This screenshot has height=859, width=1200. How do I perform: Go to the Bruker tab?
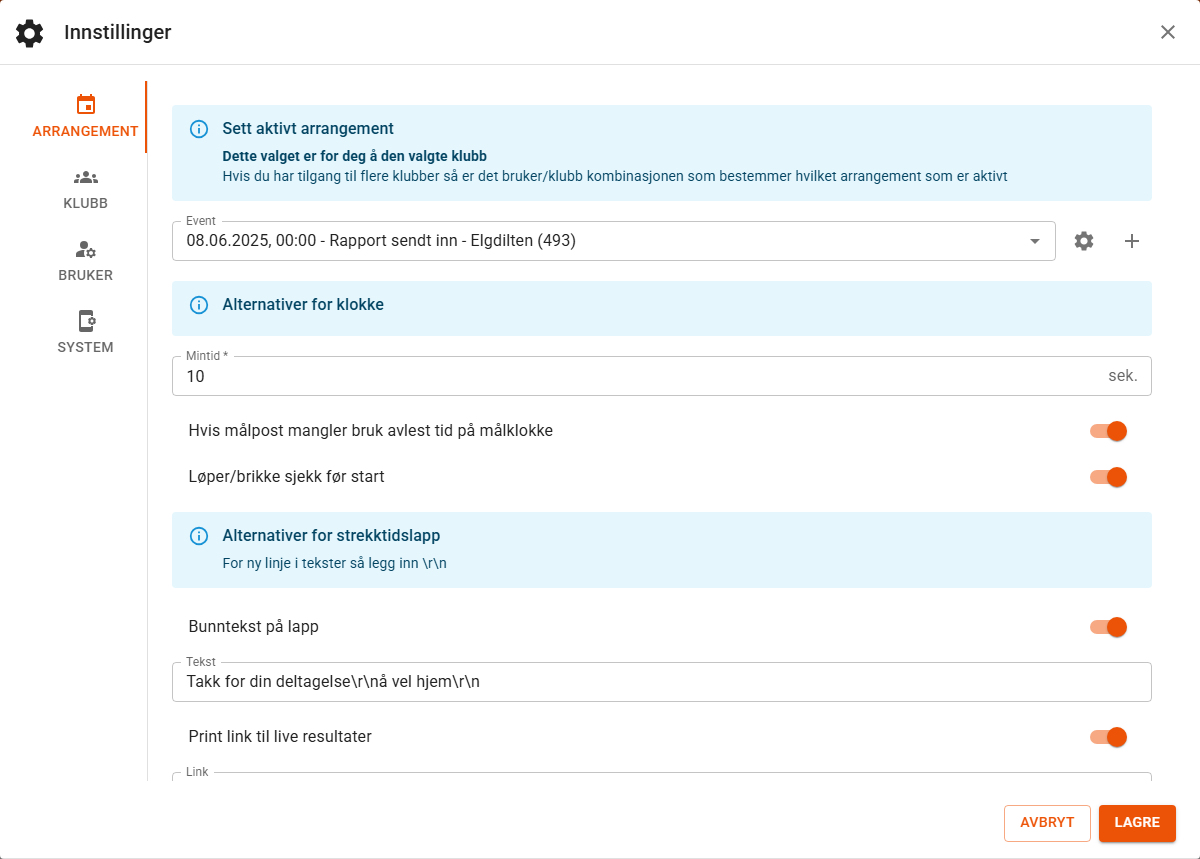coord(85,261)
